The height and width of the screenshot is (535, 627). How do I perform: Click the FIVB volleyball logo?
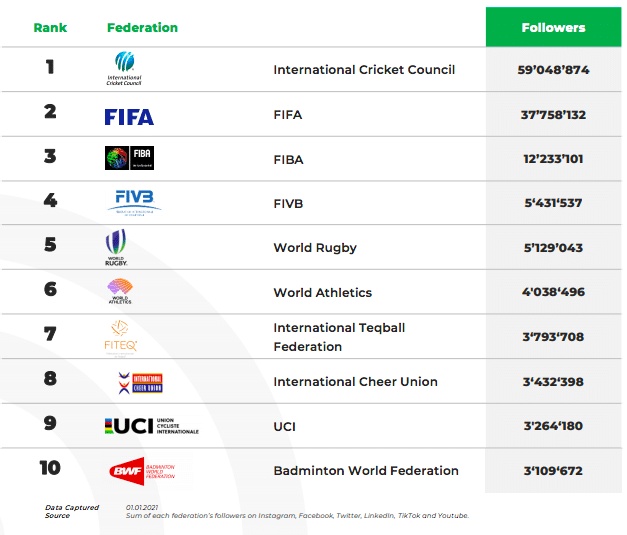(134, 203)
